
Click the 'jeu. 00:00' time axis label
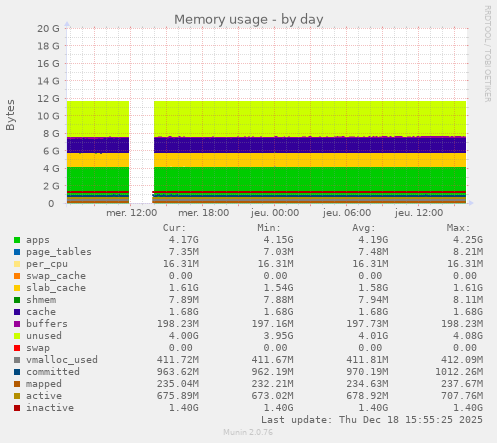275,213
